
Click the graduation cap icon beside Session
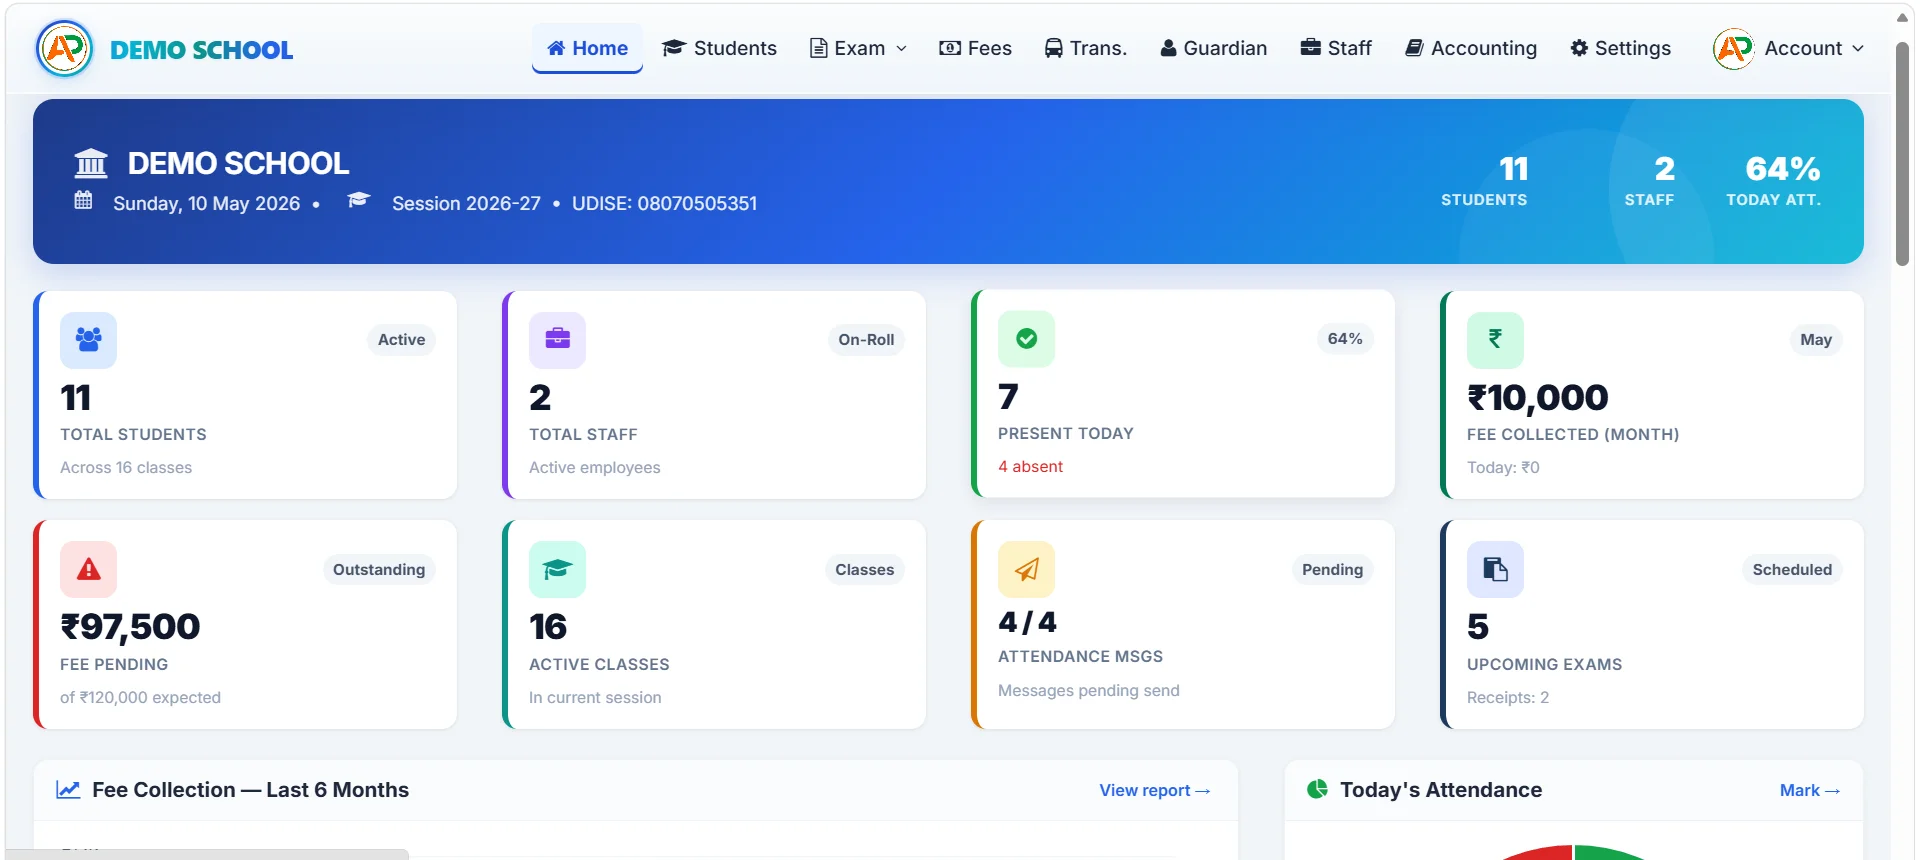tap(358, 200)
